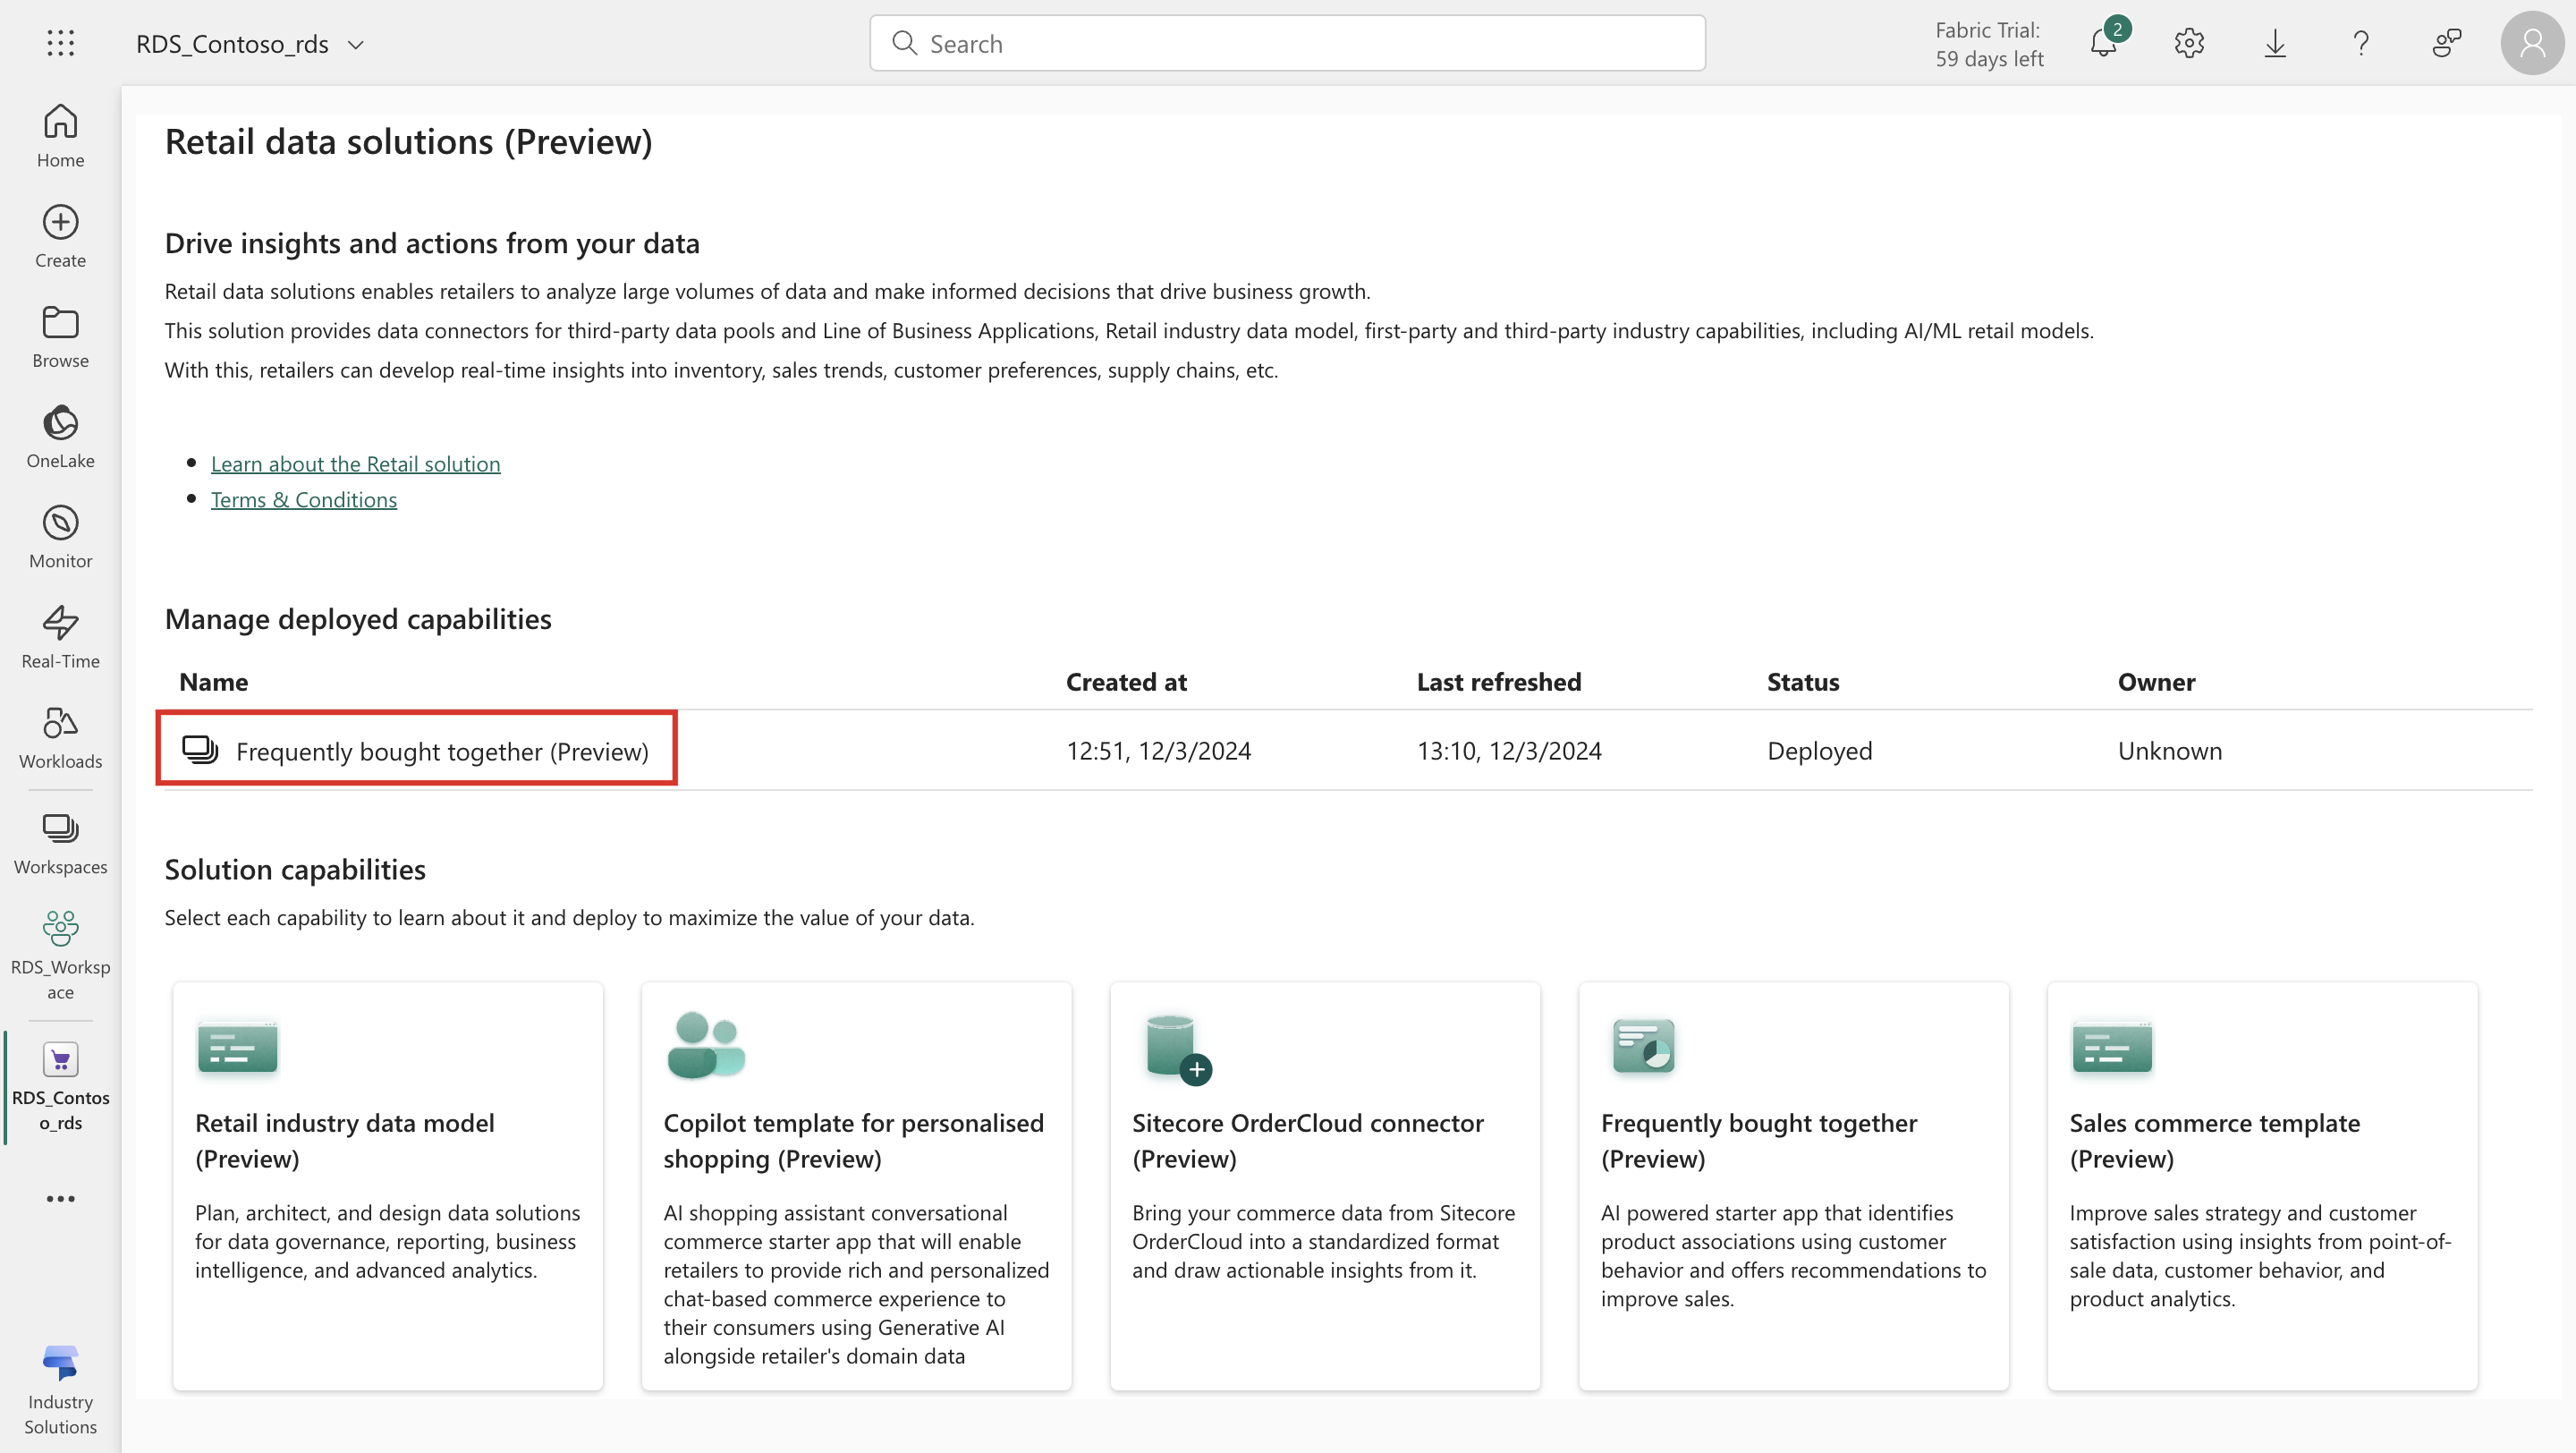Open Help question mark
2576x1453 pixels.
coord(2361,43)
